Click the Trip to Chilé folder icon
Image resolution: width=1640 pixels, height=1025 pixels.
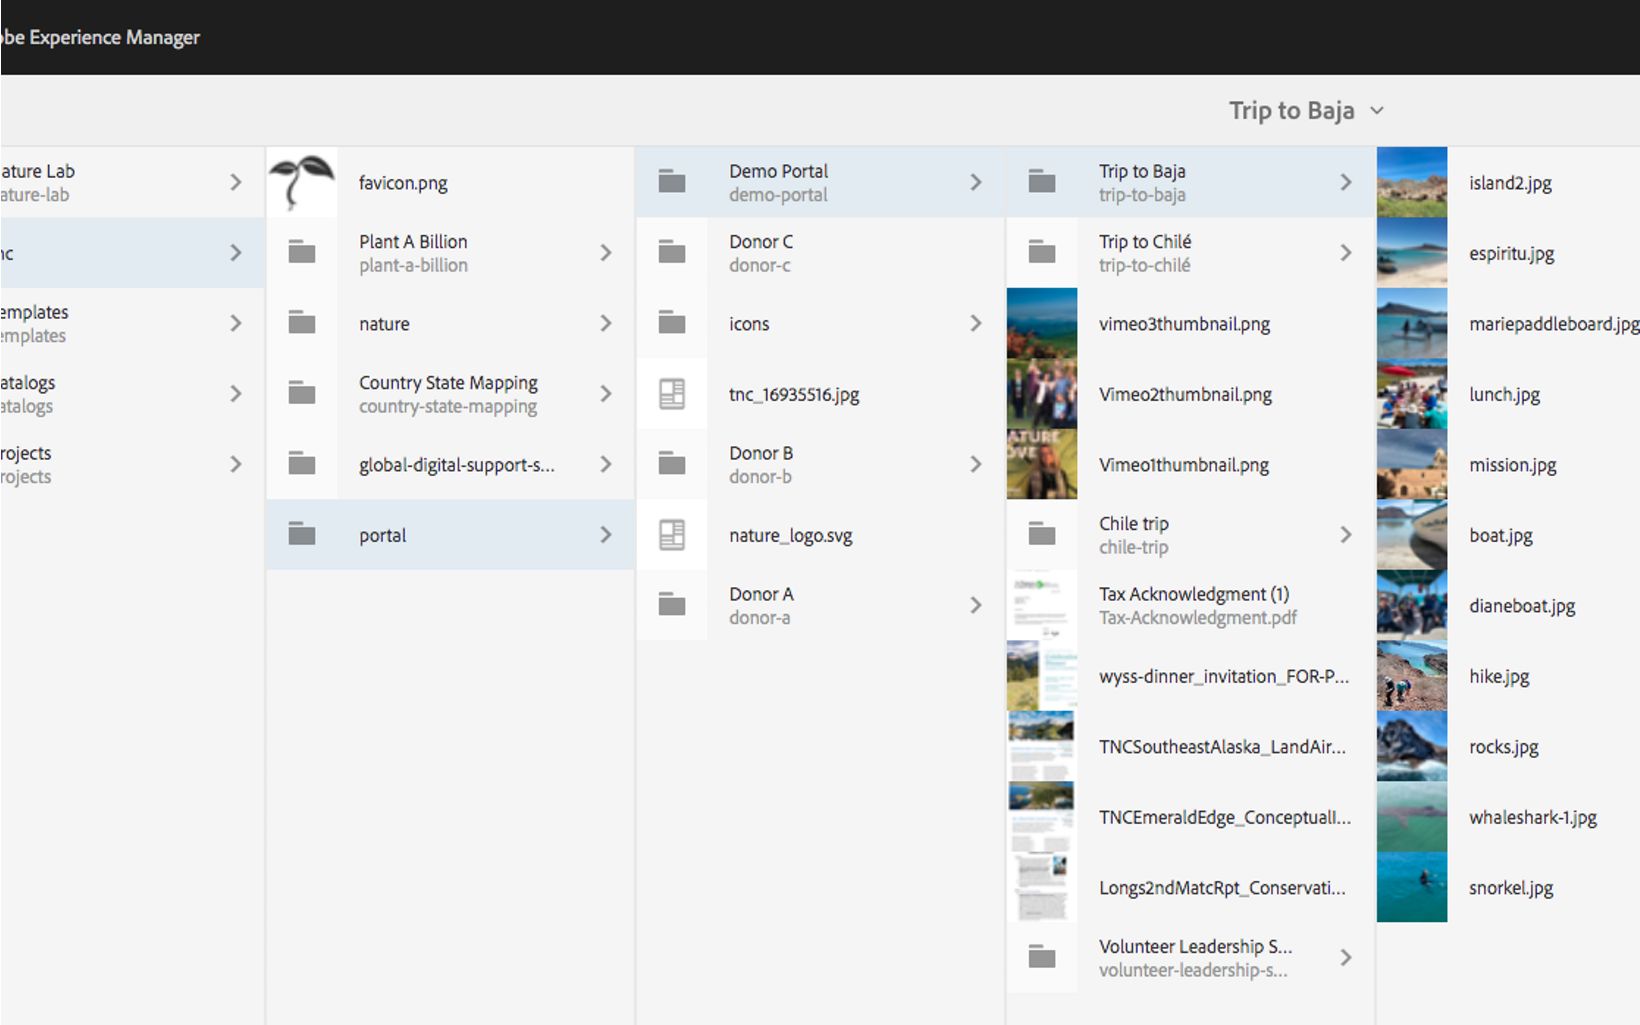pyautogui.click(x=1042, y=253)
